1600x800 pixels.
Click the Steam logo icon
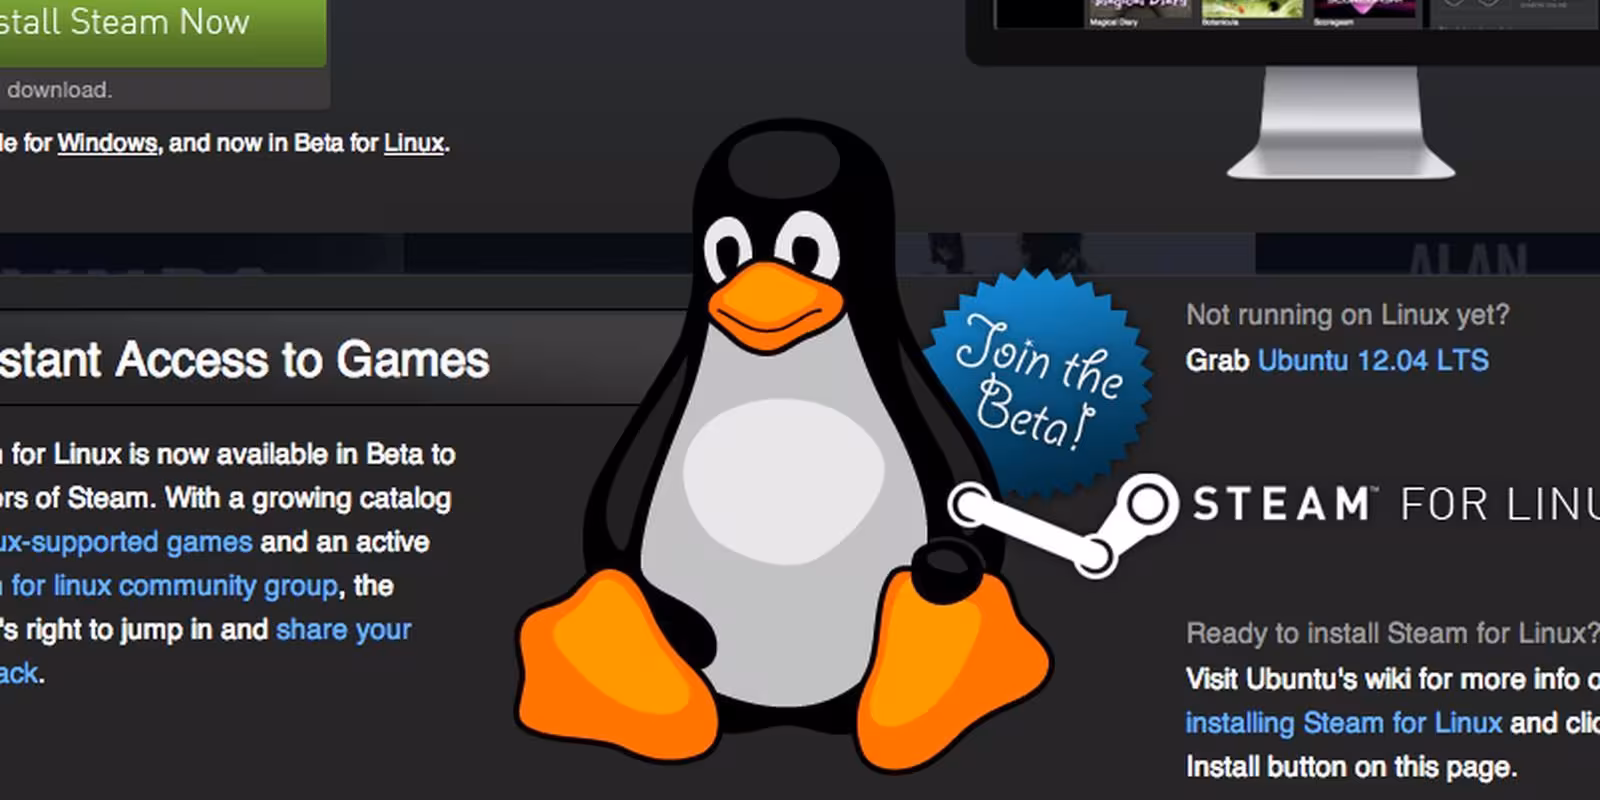1063,525
